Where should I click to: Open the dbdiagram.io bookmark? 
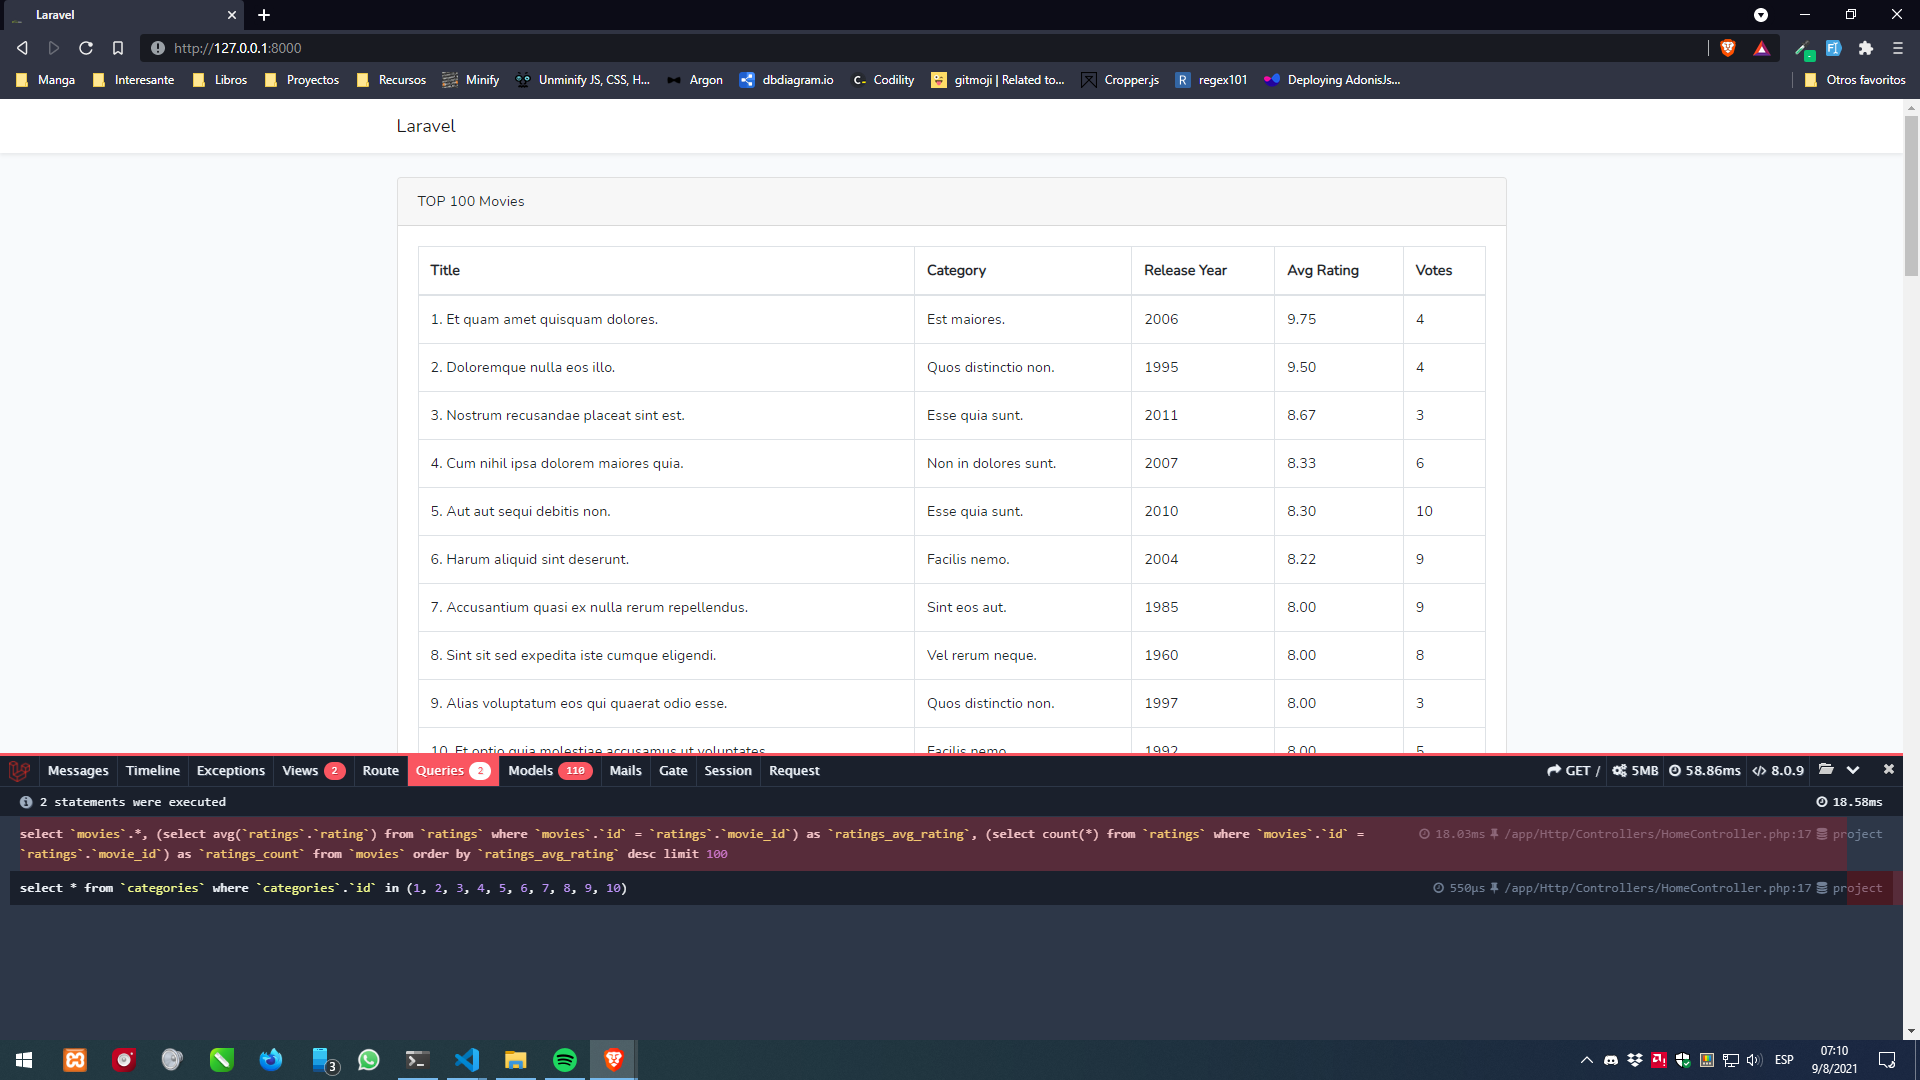point(787,80)
